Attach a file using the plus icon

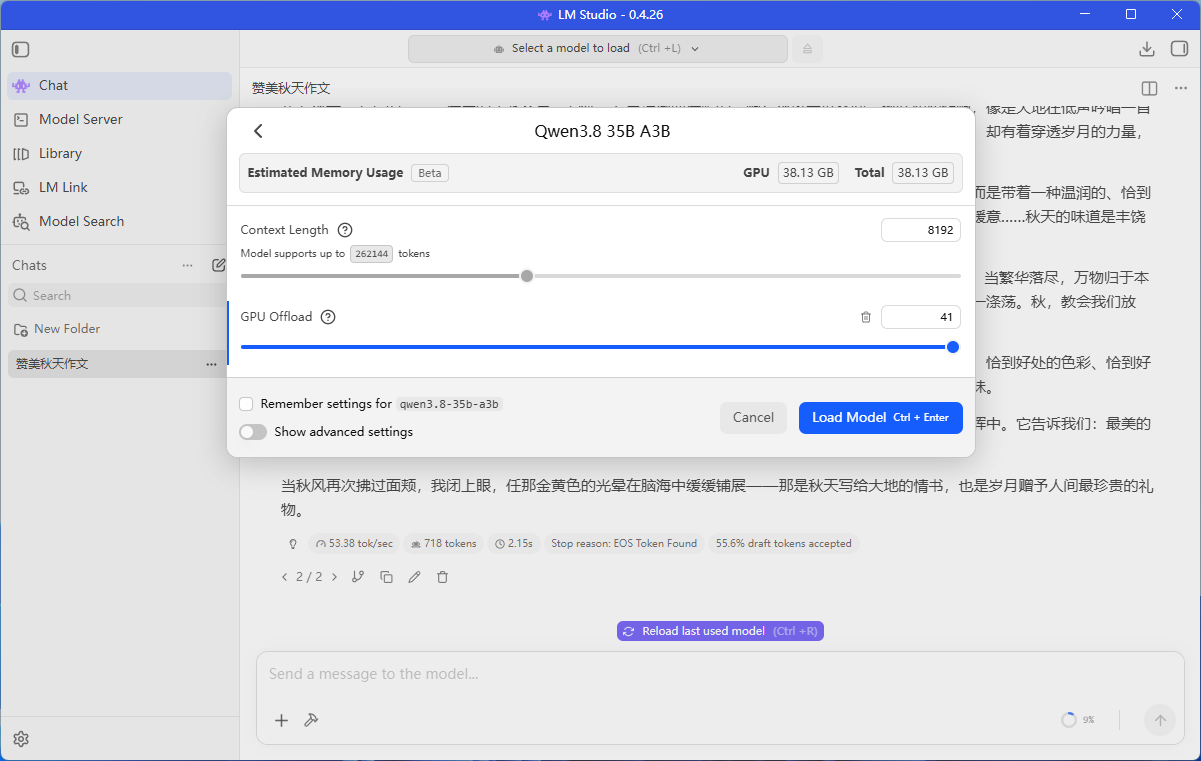click(x=281, y=720)
